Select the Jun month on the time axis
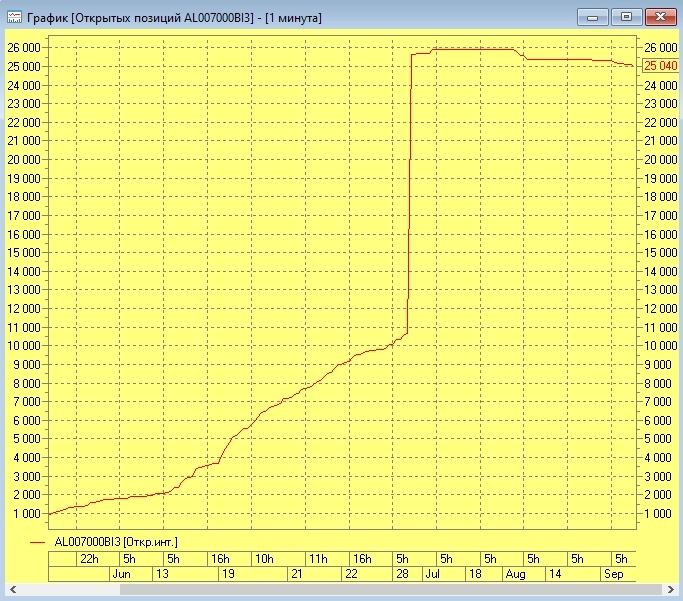 coord(121,575)
